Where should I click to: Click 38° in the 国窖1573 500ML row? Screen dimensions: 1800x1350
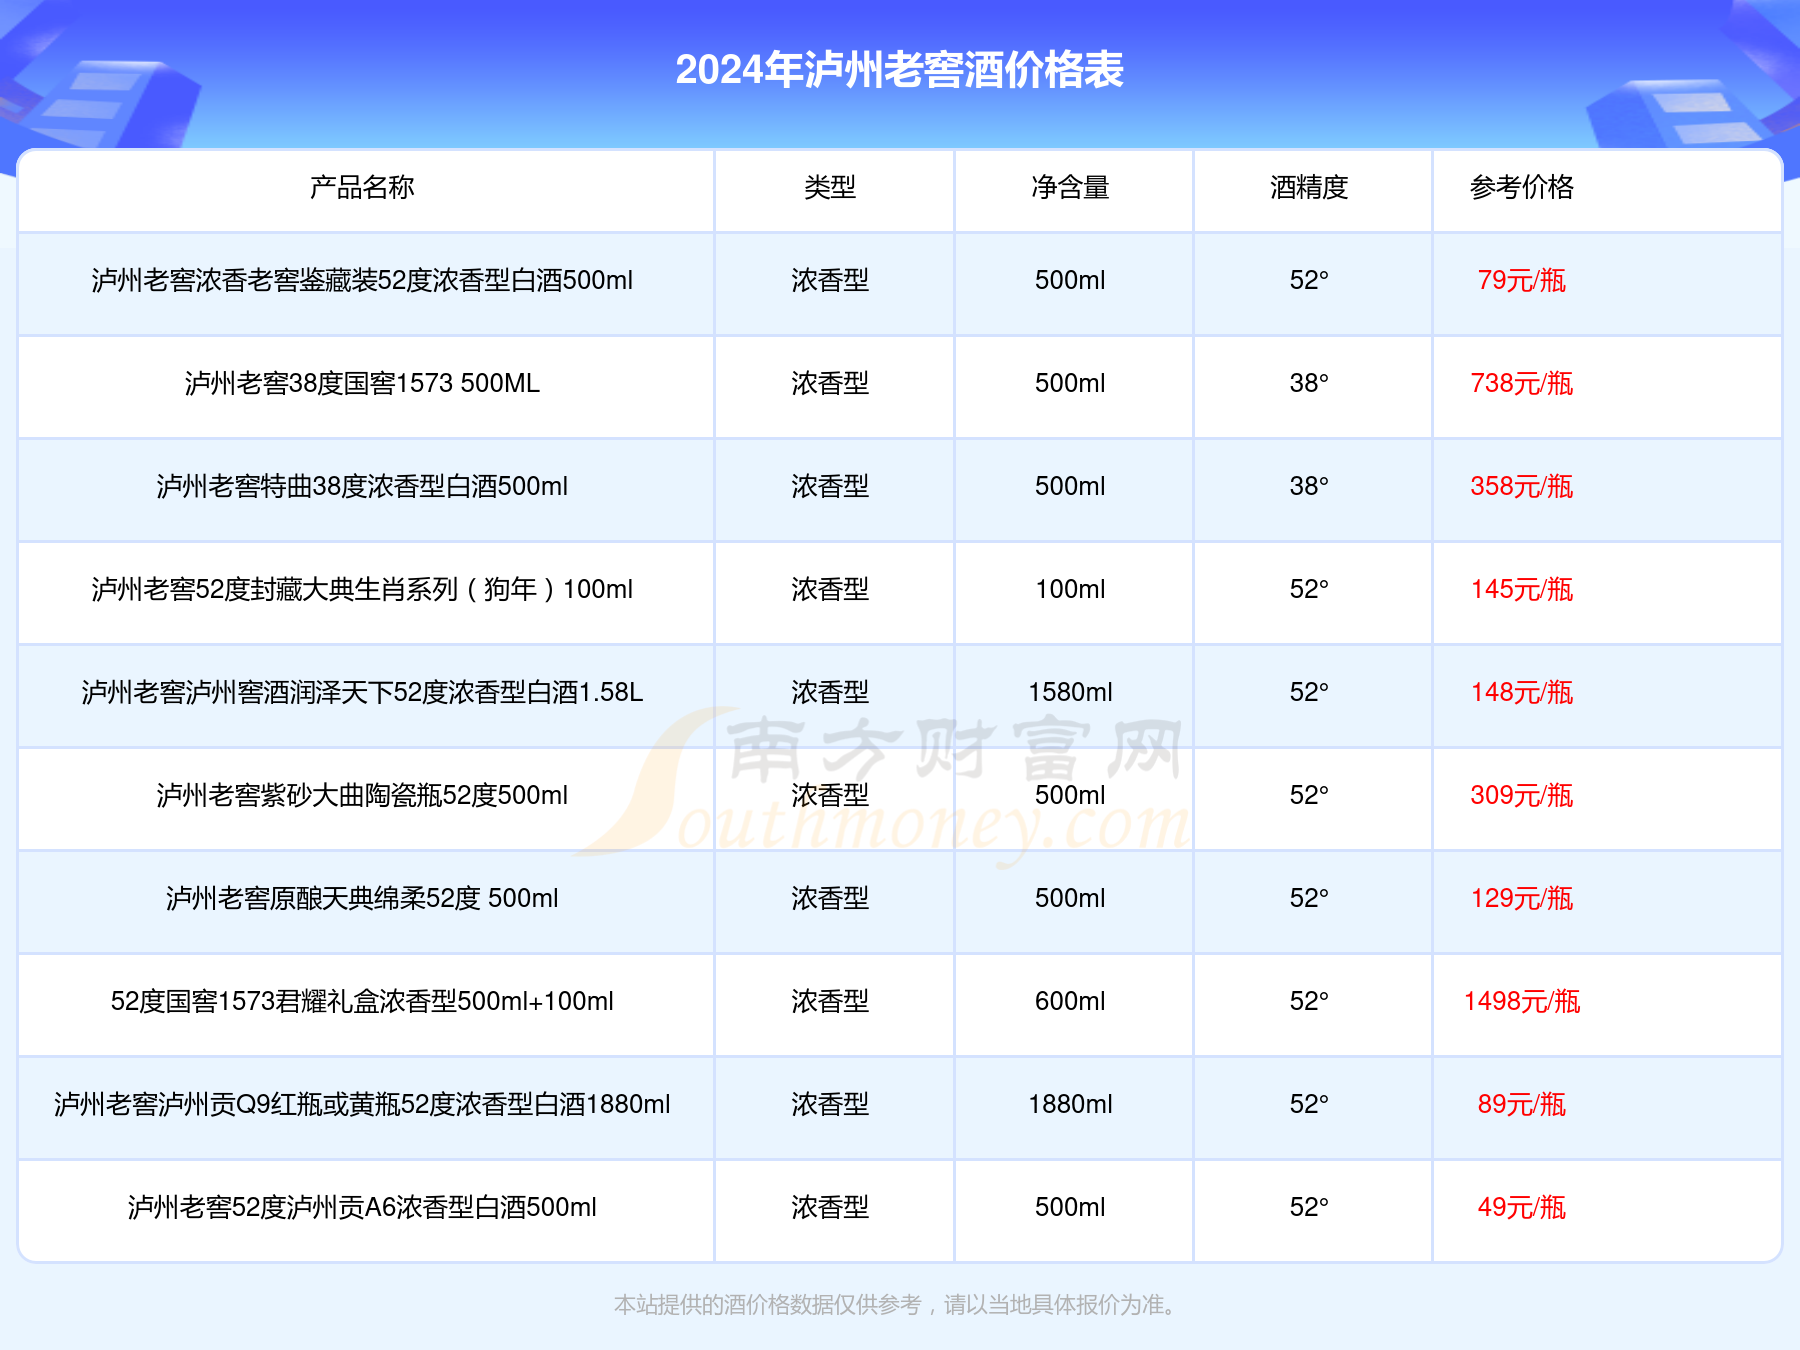pyautogui.click(x=1309, y=384)
